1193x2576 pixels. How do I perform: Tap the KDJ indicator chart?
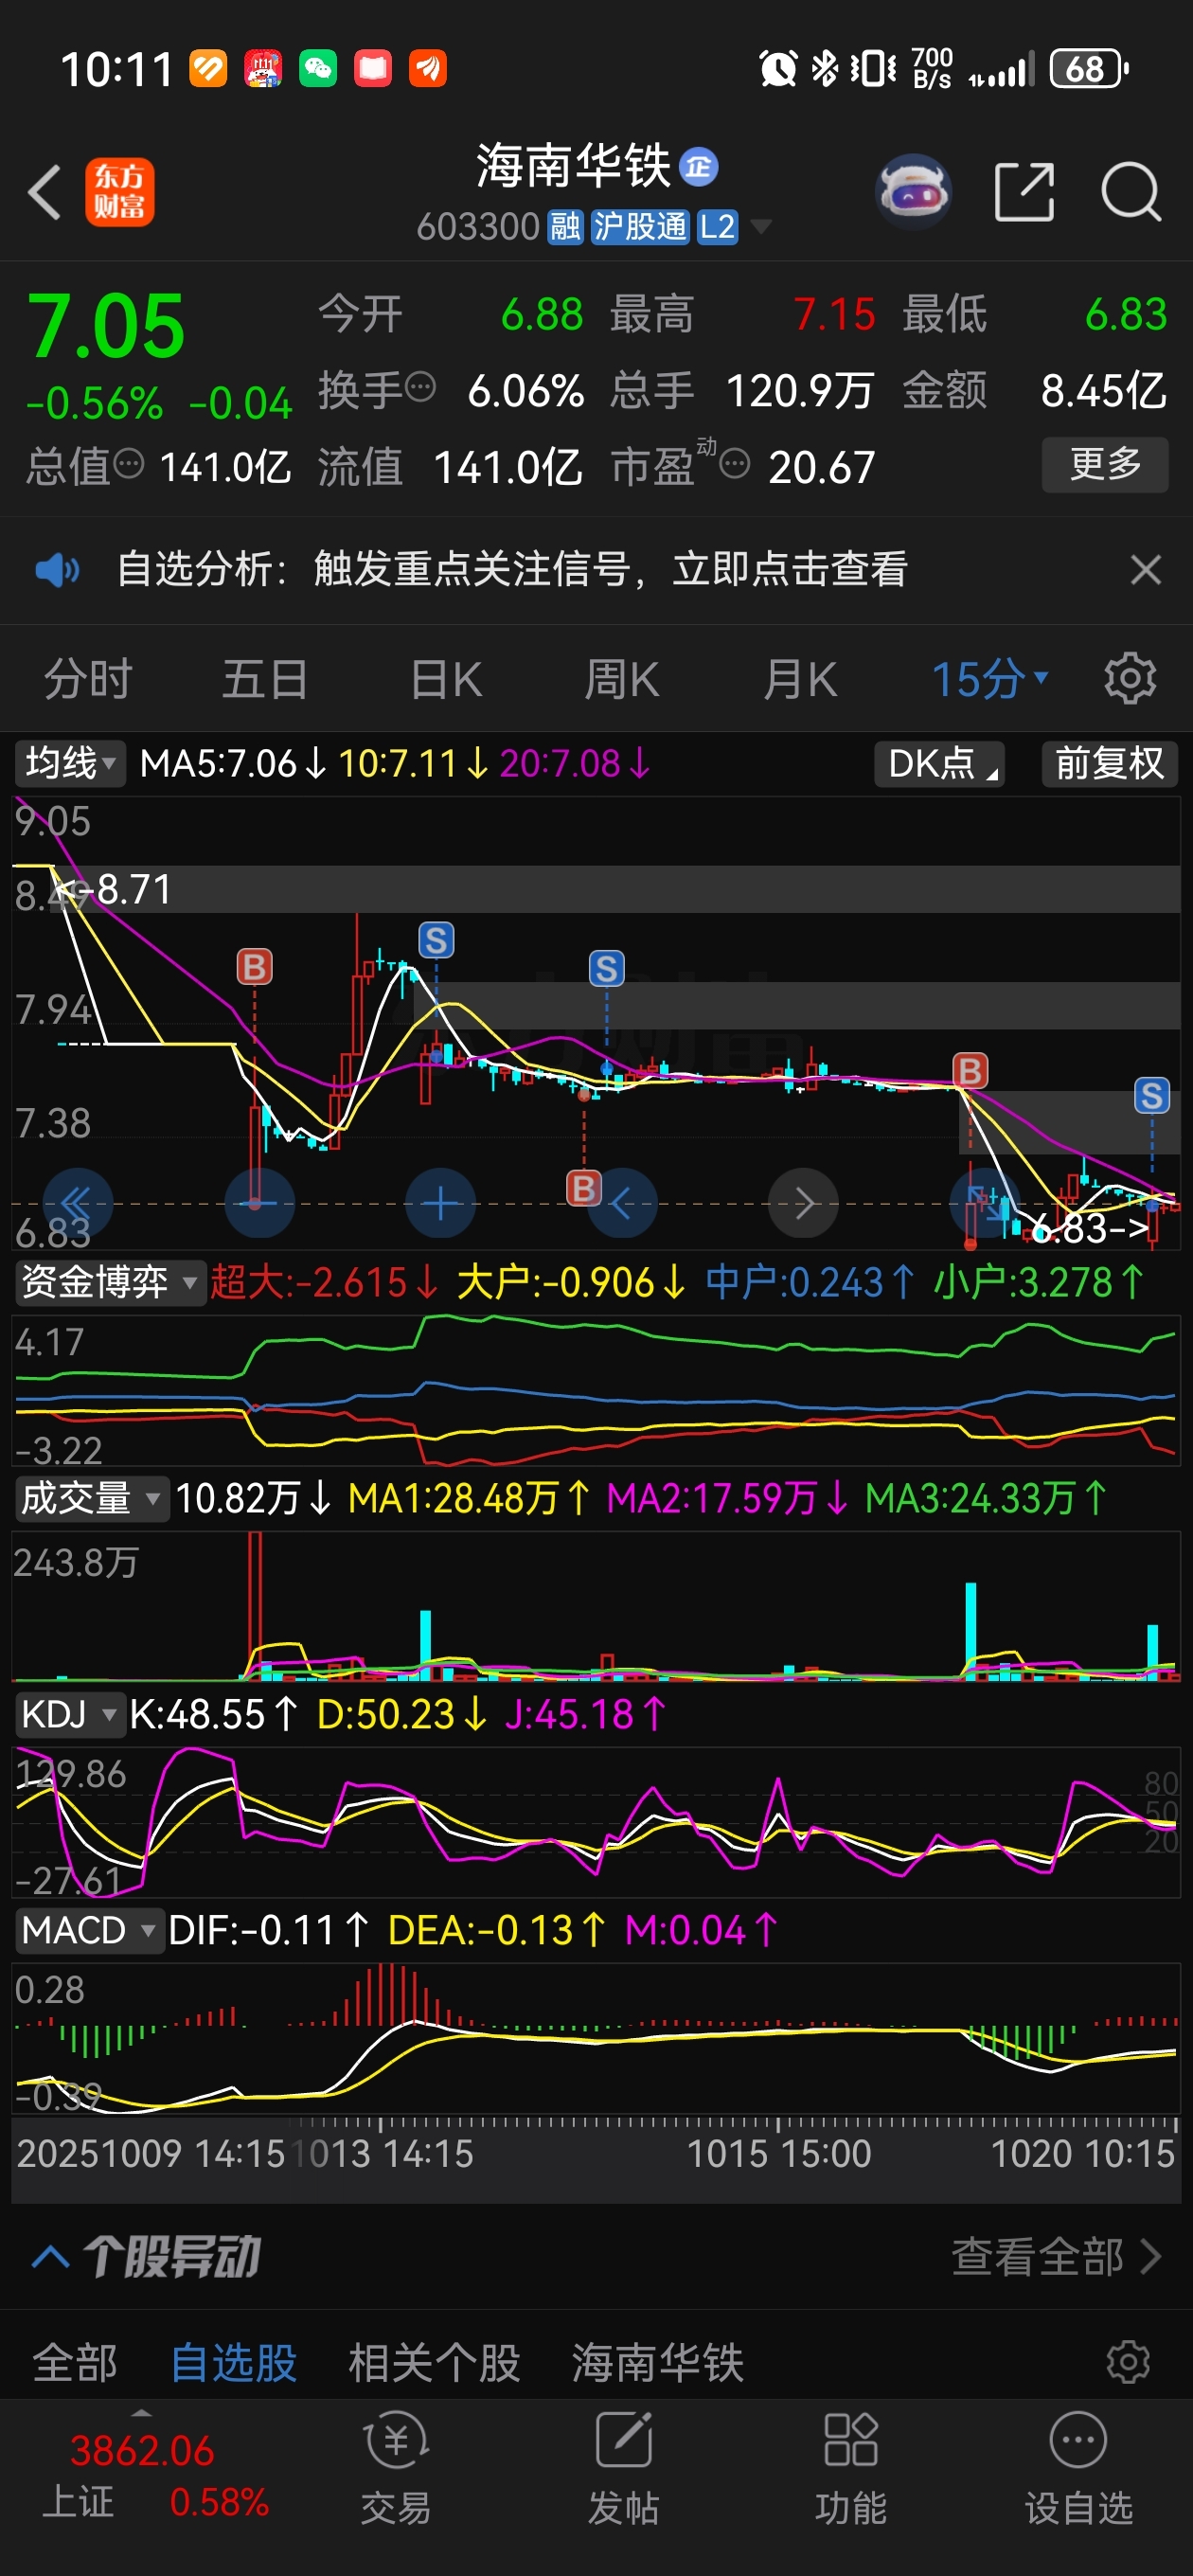pyautogui.click(x=596, y=1822)
